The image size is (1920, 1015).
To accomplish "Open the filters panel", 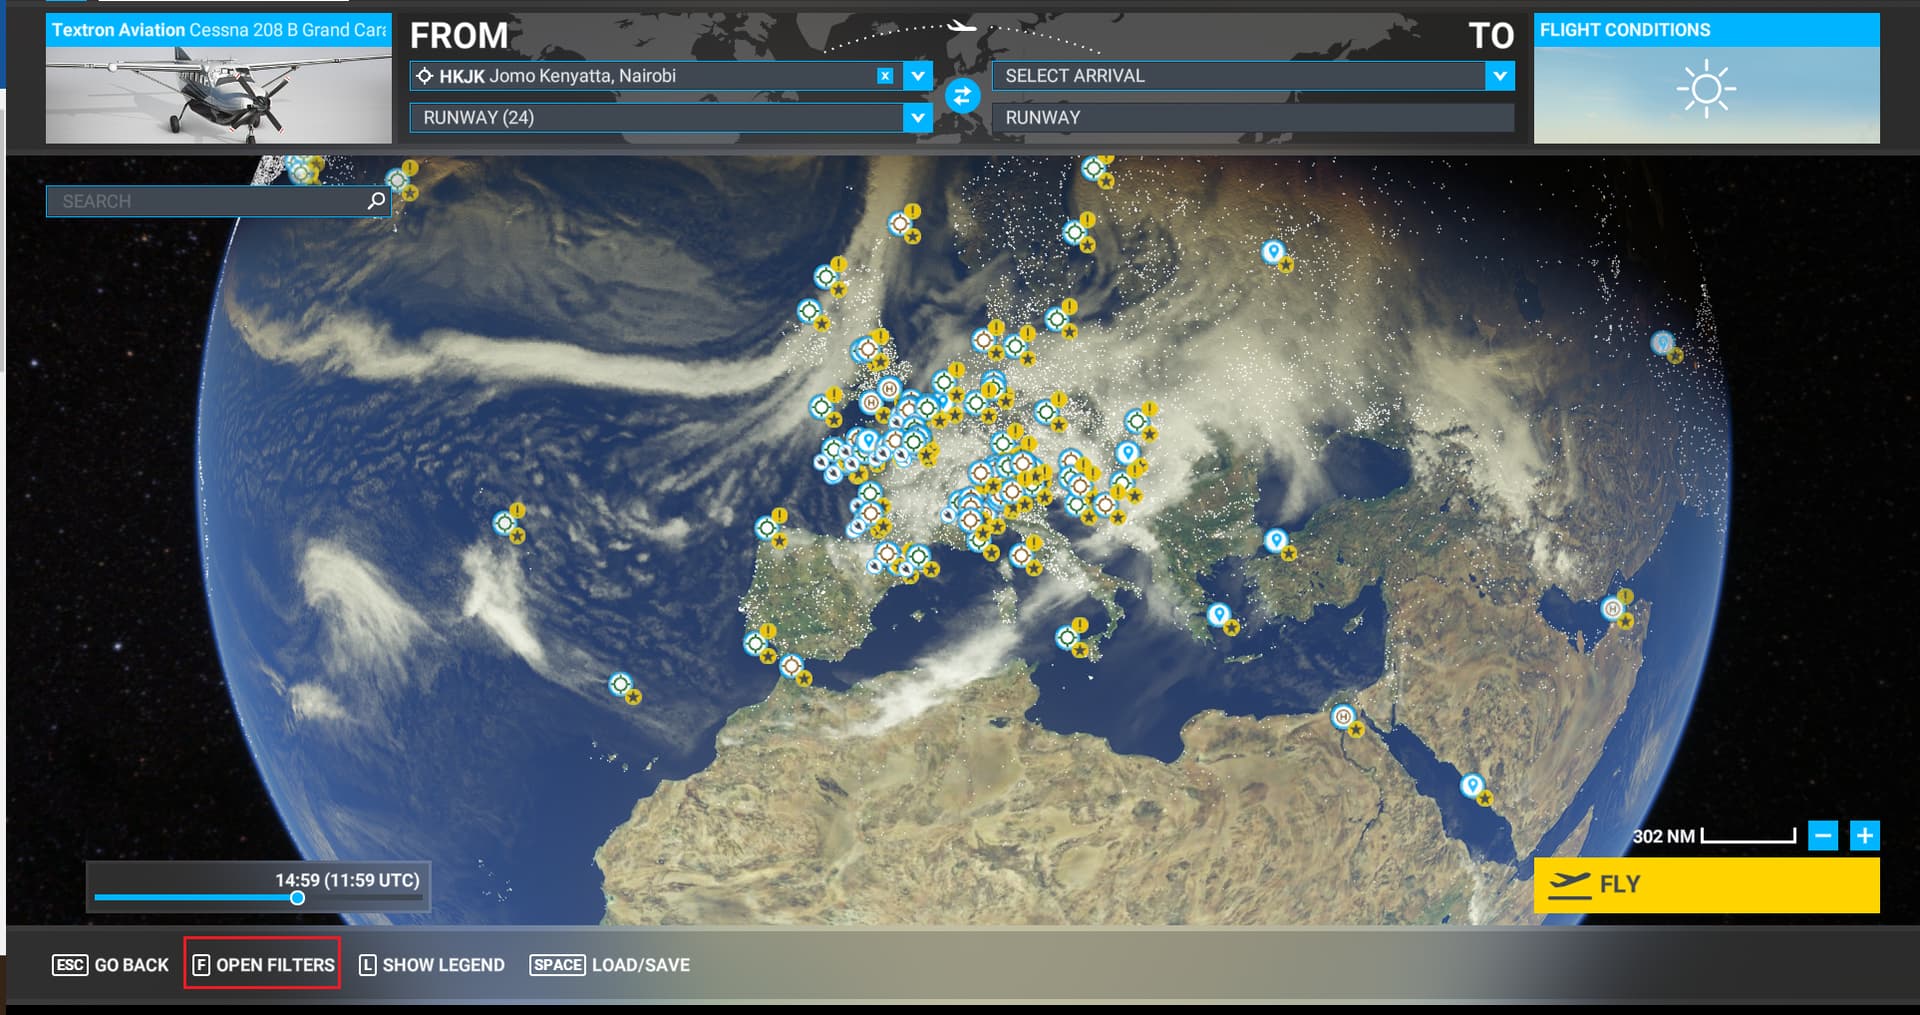I will (x=263, y=965).
